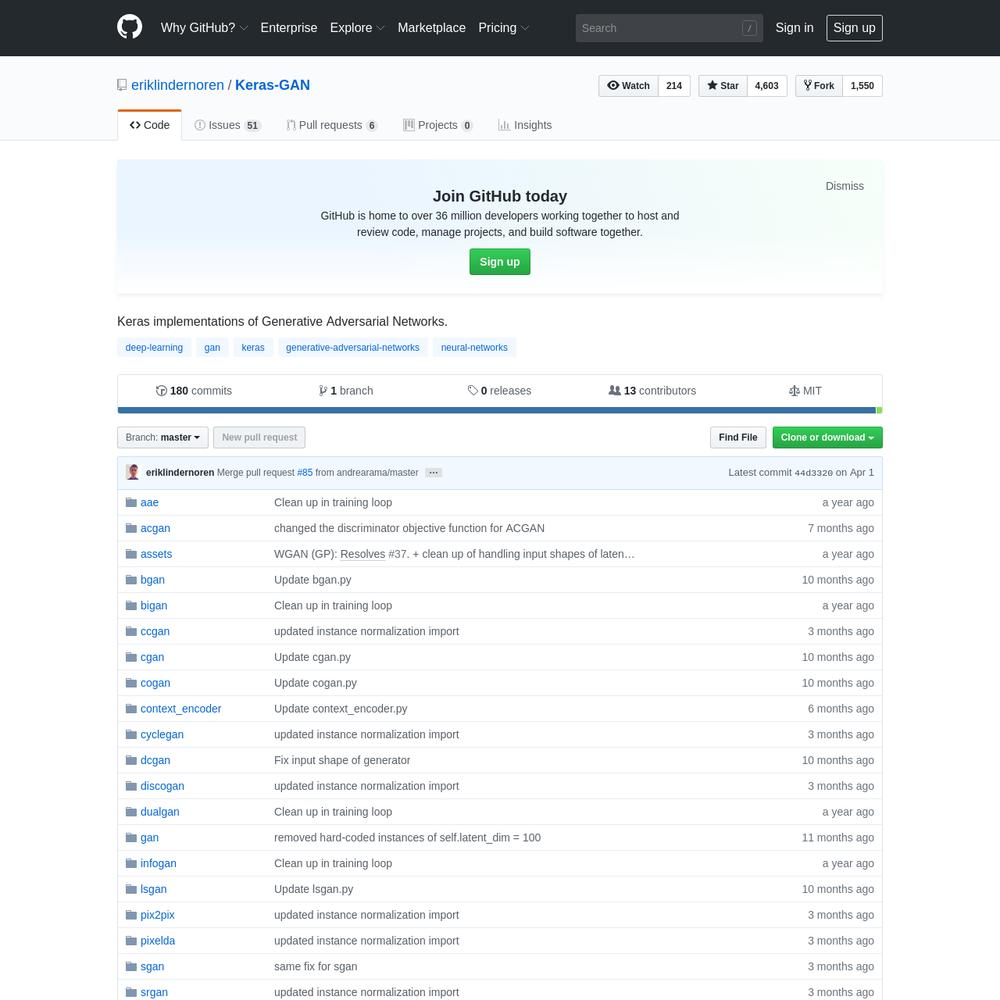
Task: View the 13 contributors list
Action: coord(652,391)
